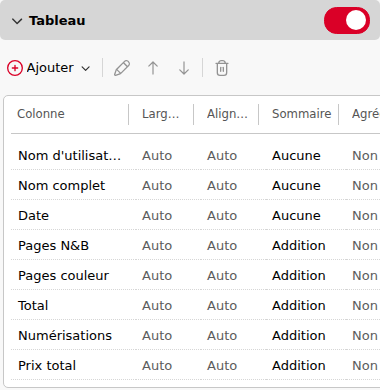Open the Ajouter dropdown arrow
The image size is (380, 390).
86,68
